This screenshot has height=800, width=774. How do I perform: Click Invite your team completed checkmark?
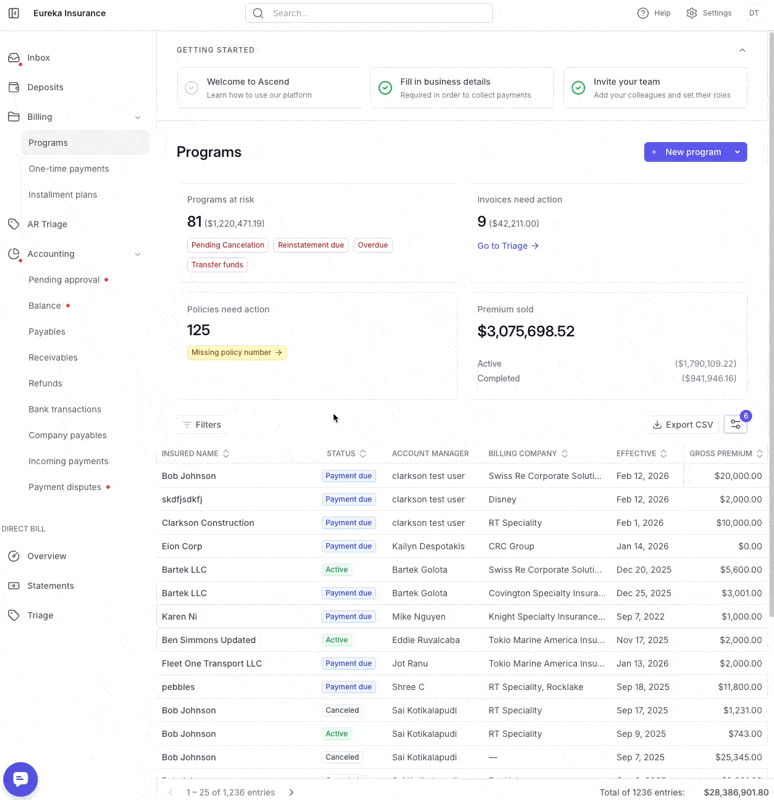point(578,88)
